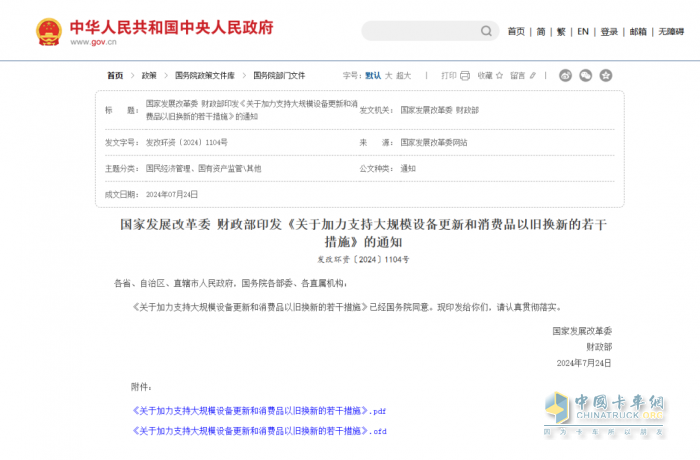This screenshot has height=460, width=700.
Task: Click the 登录 login link
Action: tap(609, 31)
